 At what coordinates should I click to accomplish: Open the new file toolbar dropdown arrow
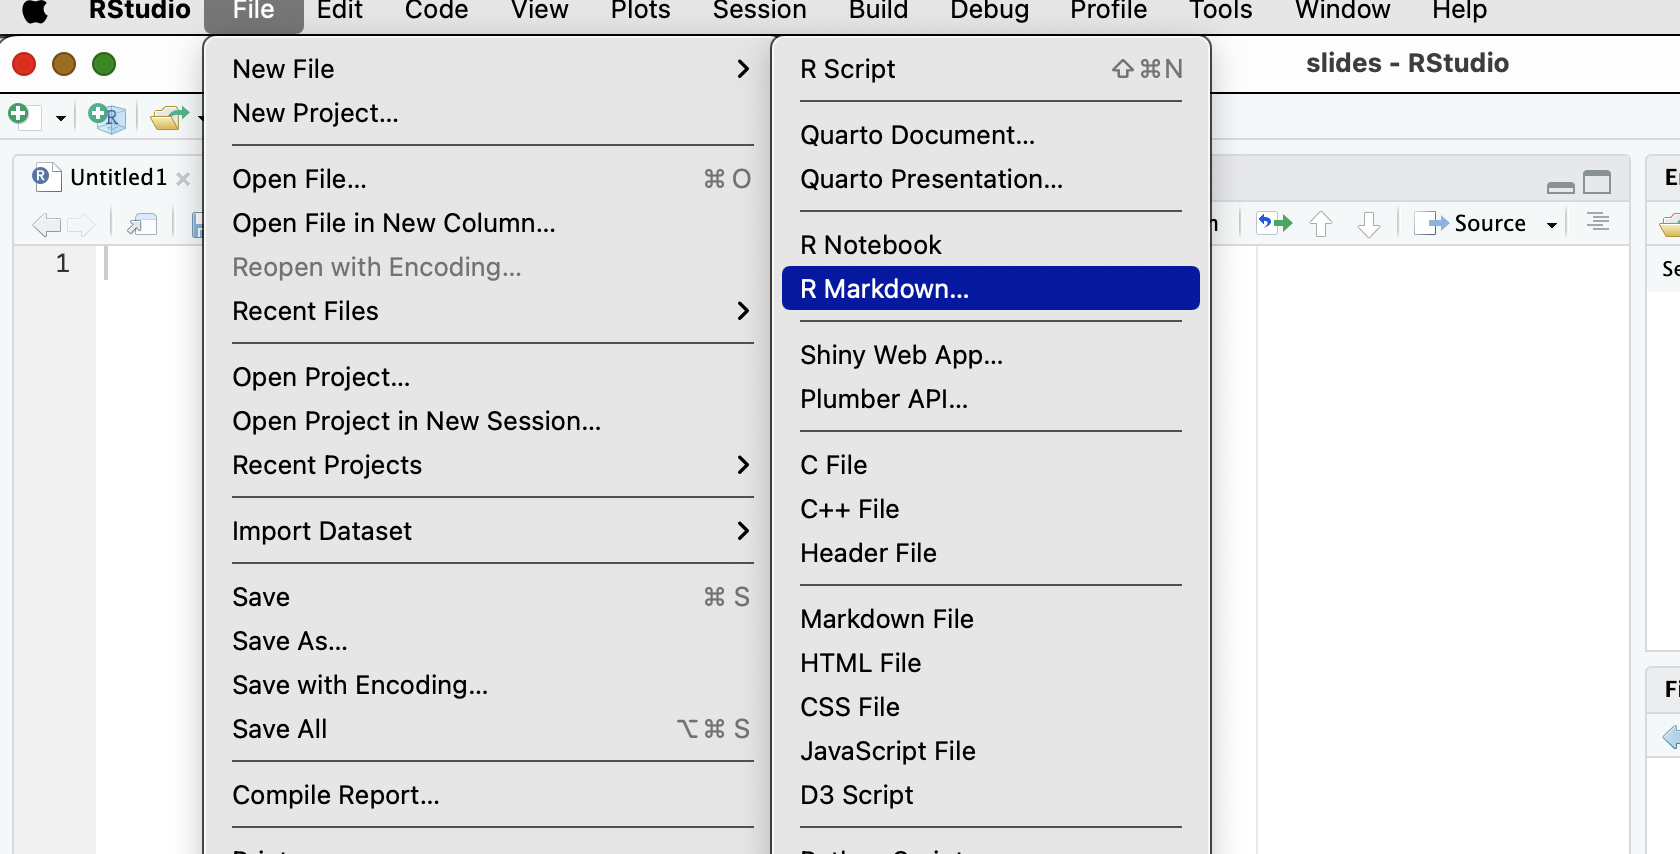tap(60, 118)
